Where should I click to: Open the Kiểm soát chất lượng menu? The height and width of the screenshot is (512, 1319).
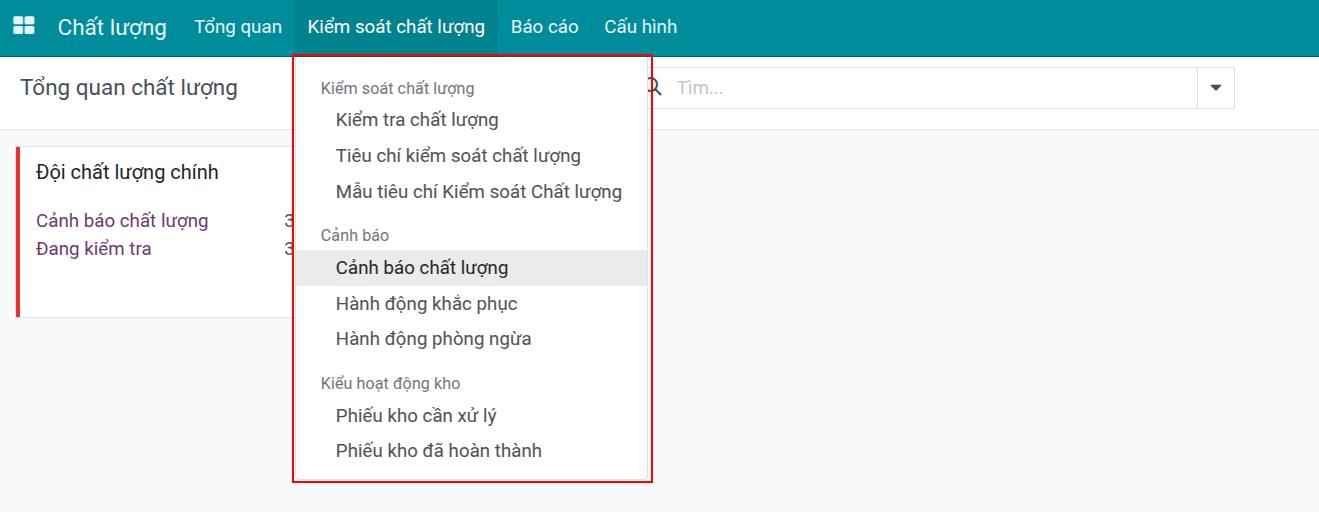coord(396,27)
